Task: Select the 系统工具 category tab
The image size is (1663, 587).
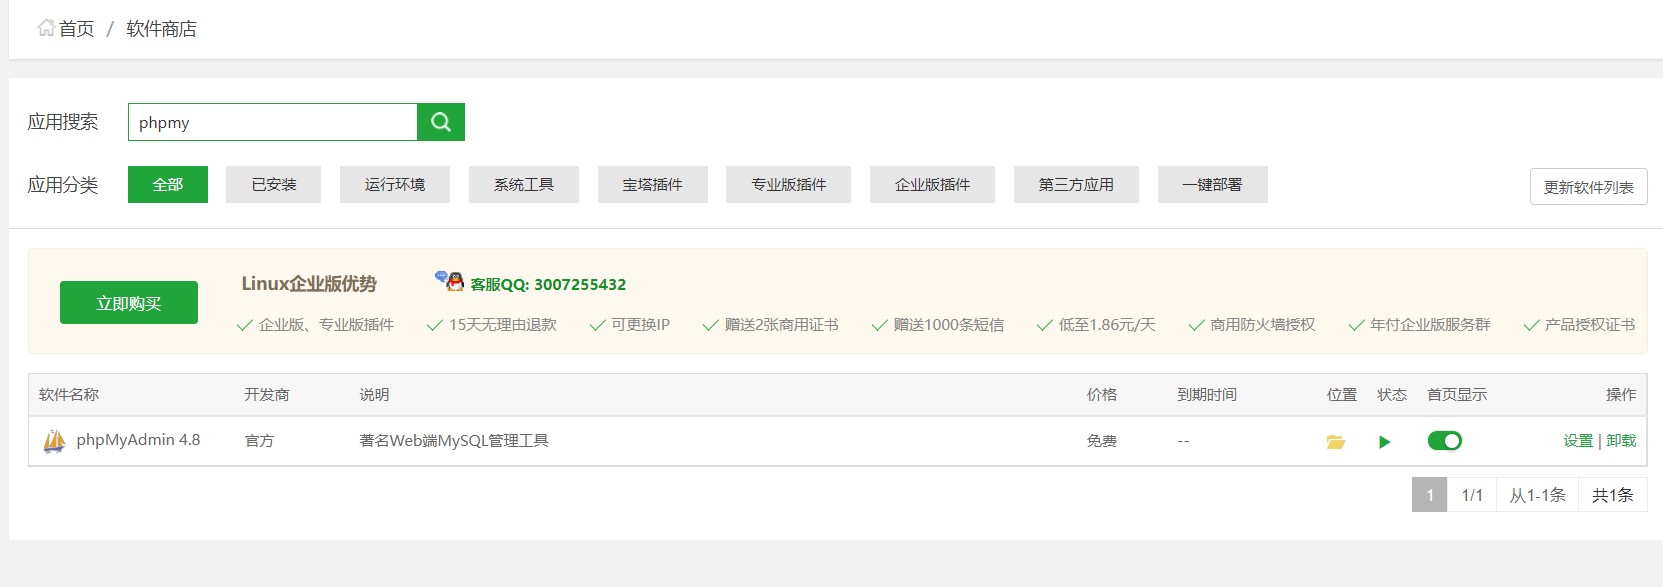Action: 524,185
